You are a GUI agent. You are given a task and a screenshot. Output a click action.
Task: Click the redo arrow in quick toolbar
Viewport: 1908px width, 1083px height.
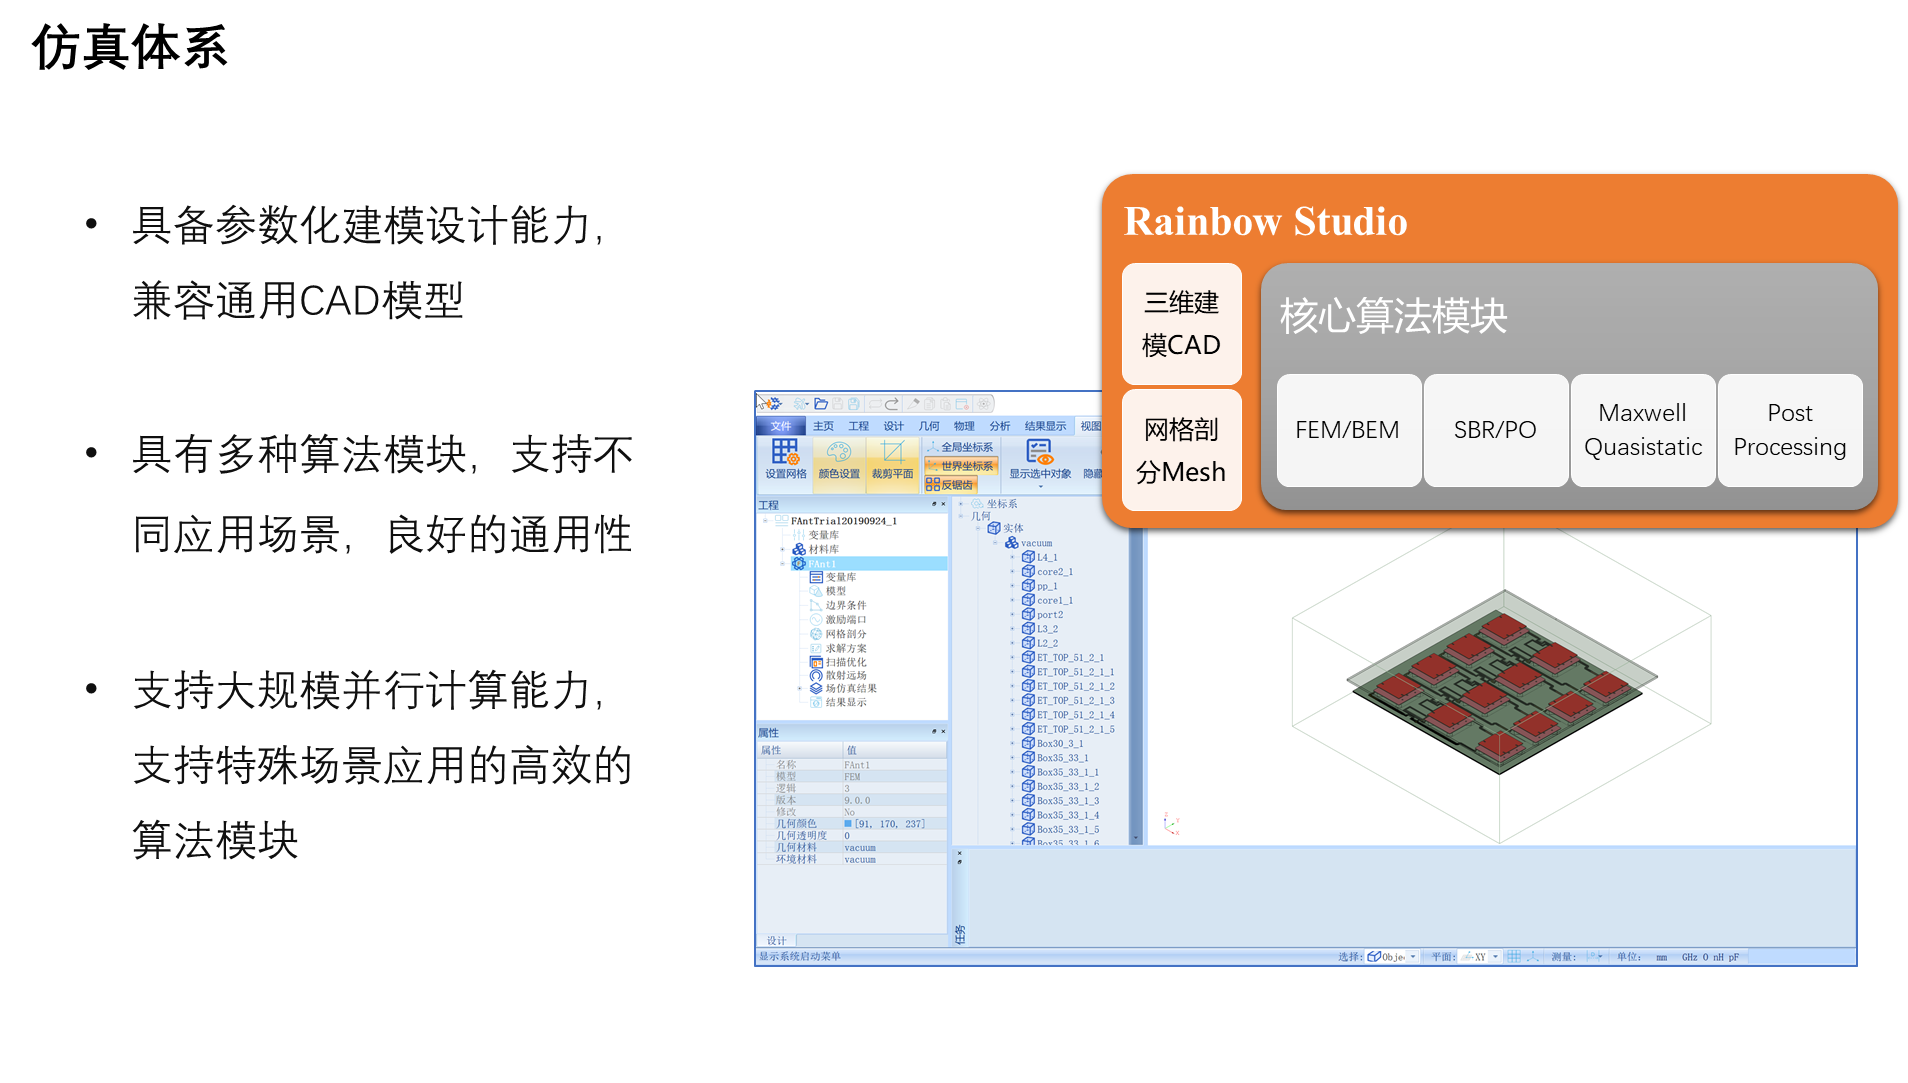[892, 404]
